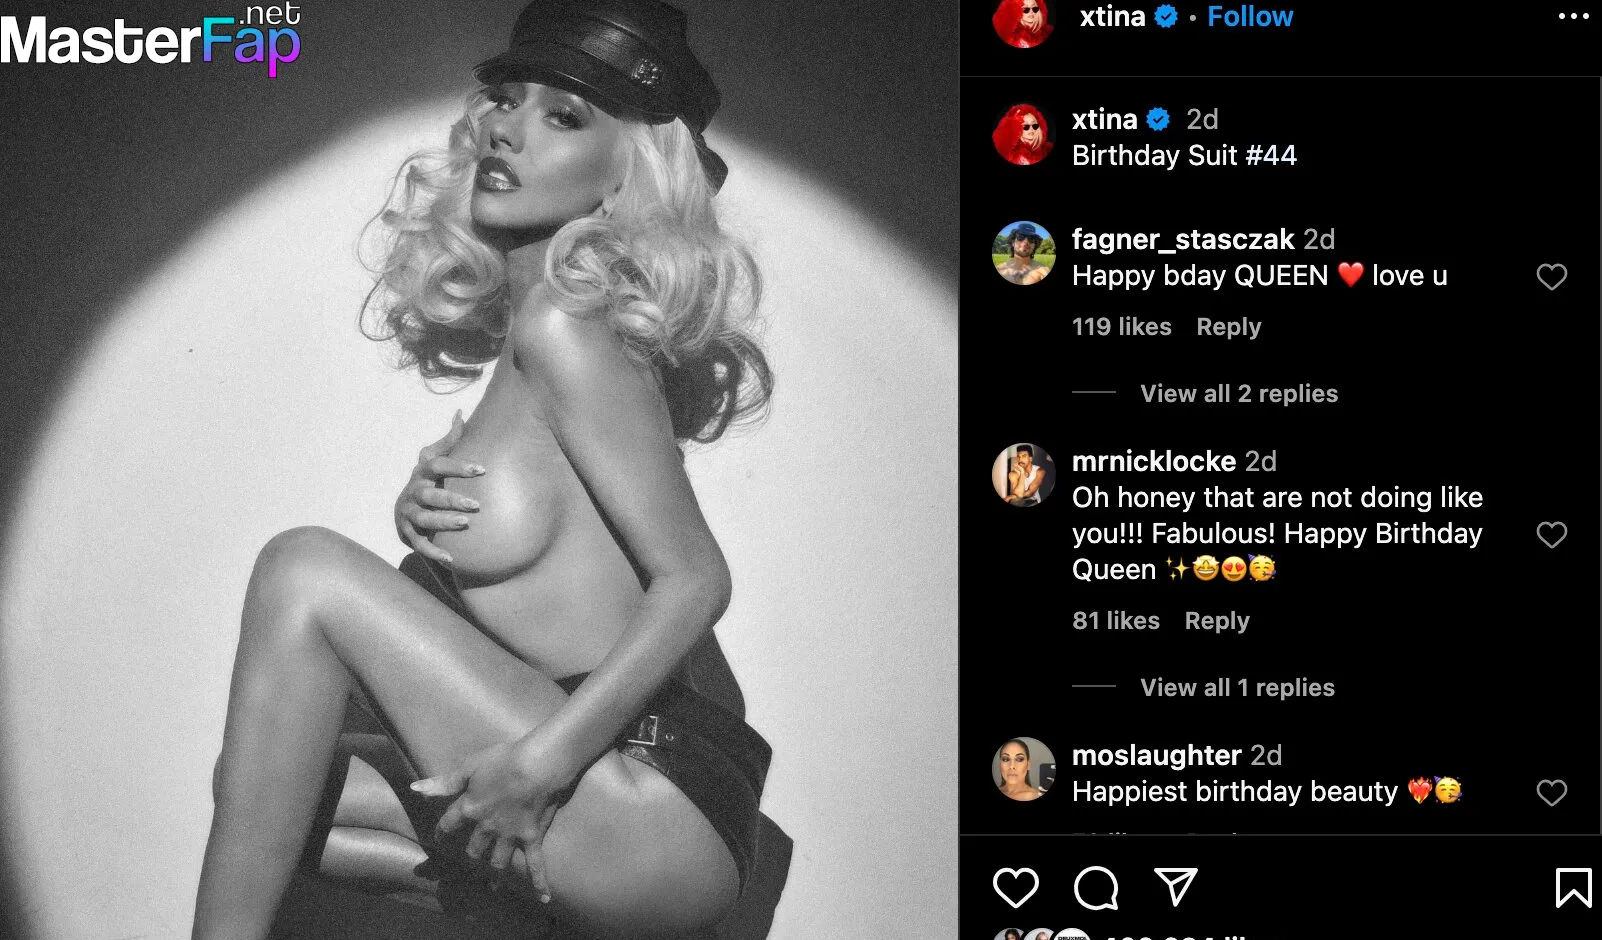Like mrnicklocke's comment heart
Image resolution: width=1602 pixels, height=940 pixels.
(x=1551, y=535)
